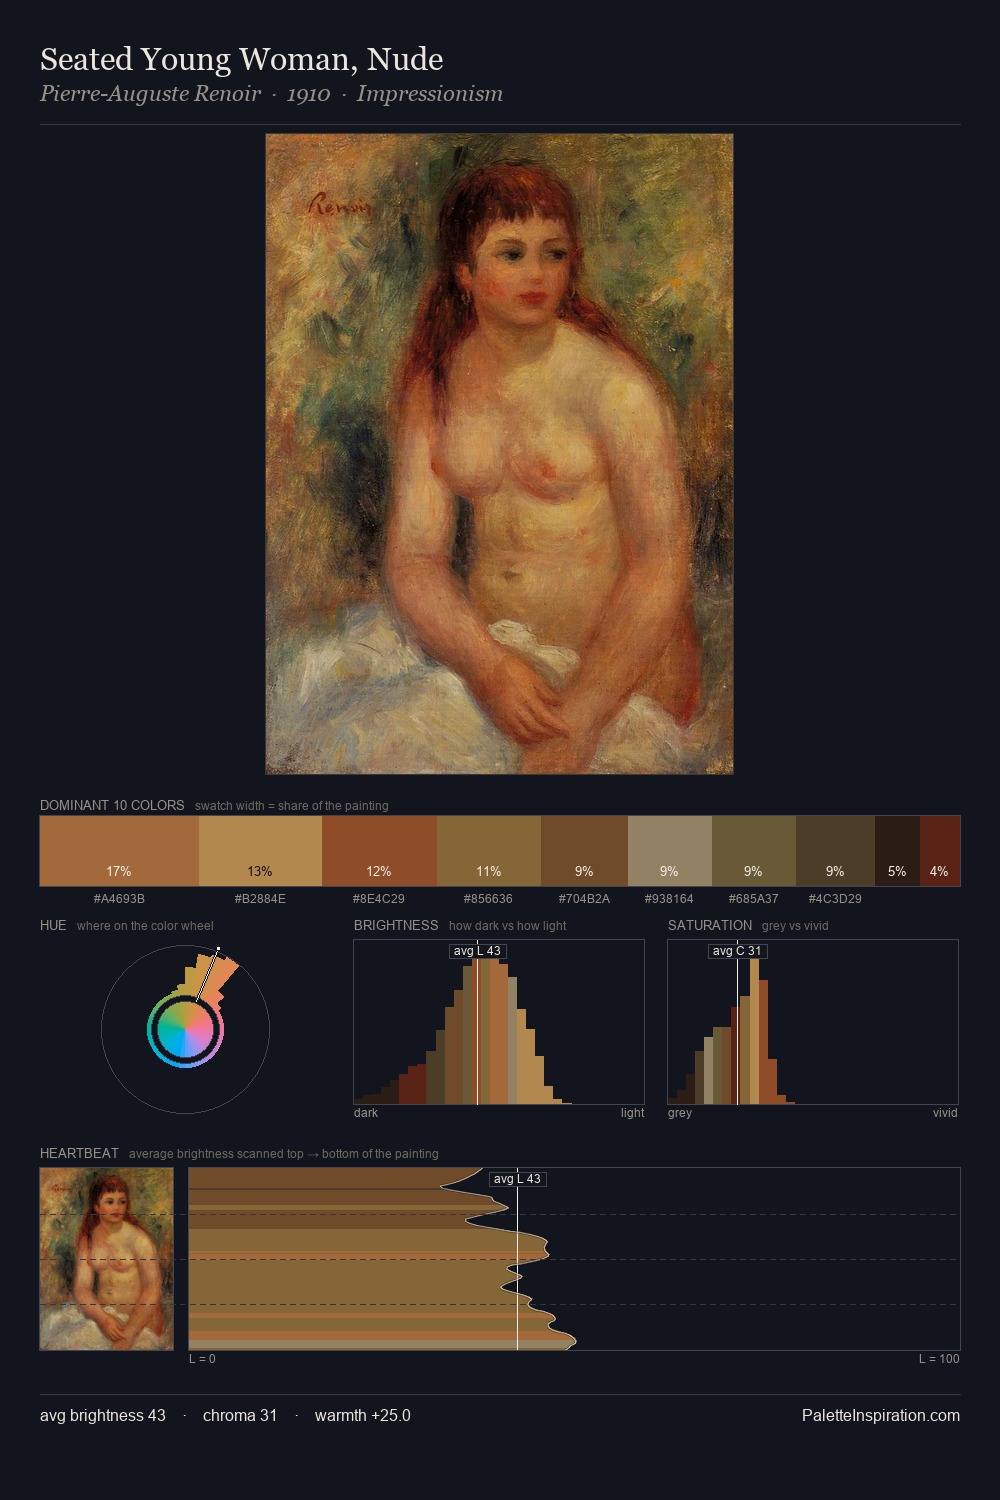The height and width of the screenshot is (1500, 1000).
Task: Click the #8E4C29 12% color swatch
Action: pos(379,851)
